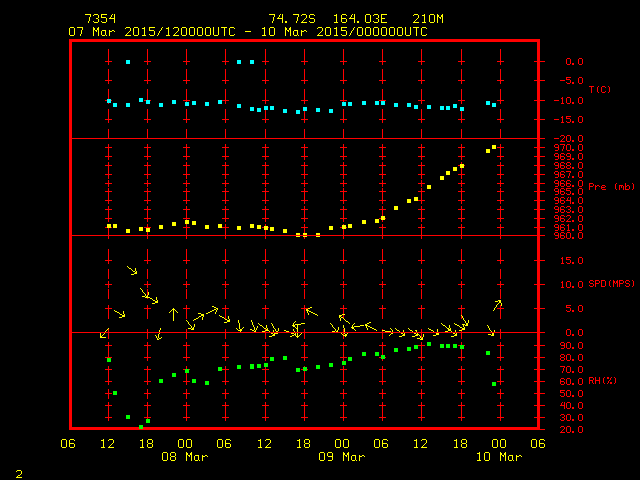This screenshot has width=640, height=480.
Task: Click the "00" hour label above "10 Mar"
Action: click(x=499, y=444)
